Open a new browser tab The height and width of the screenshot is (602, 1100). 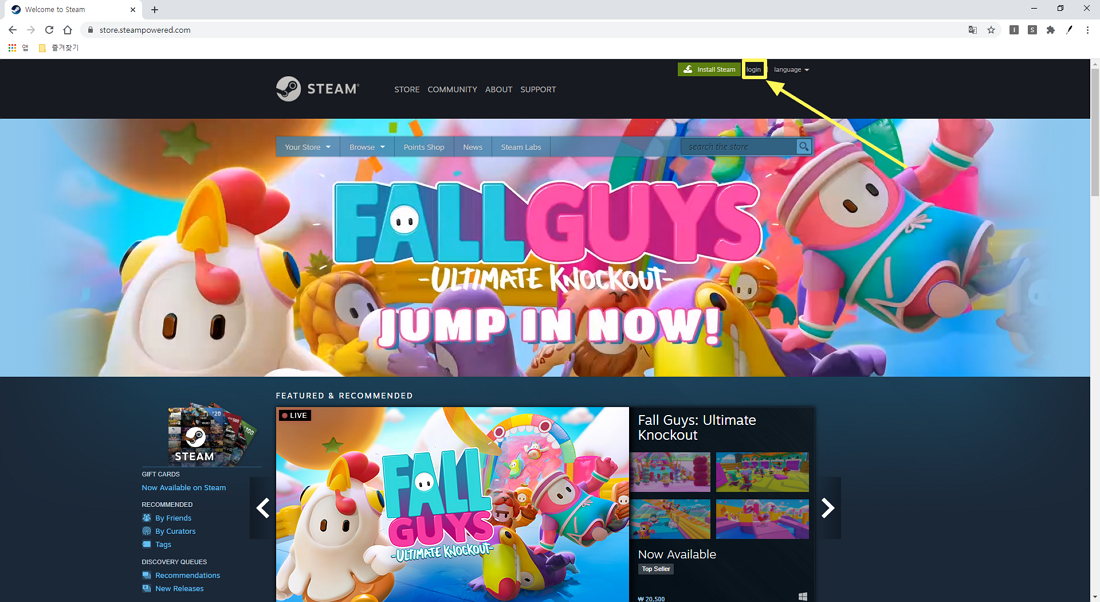154,10
